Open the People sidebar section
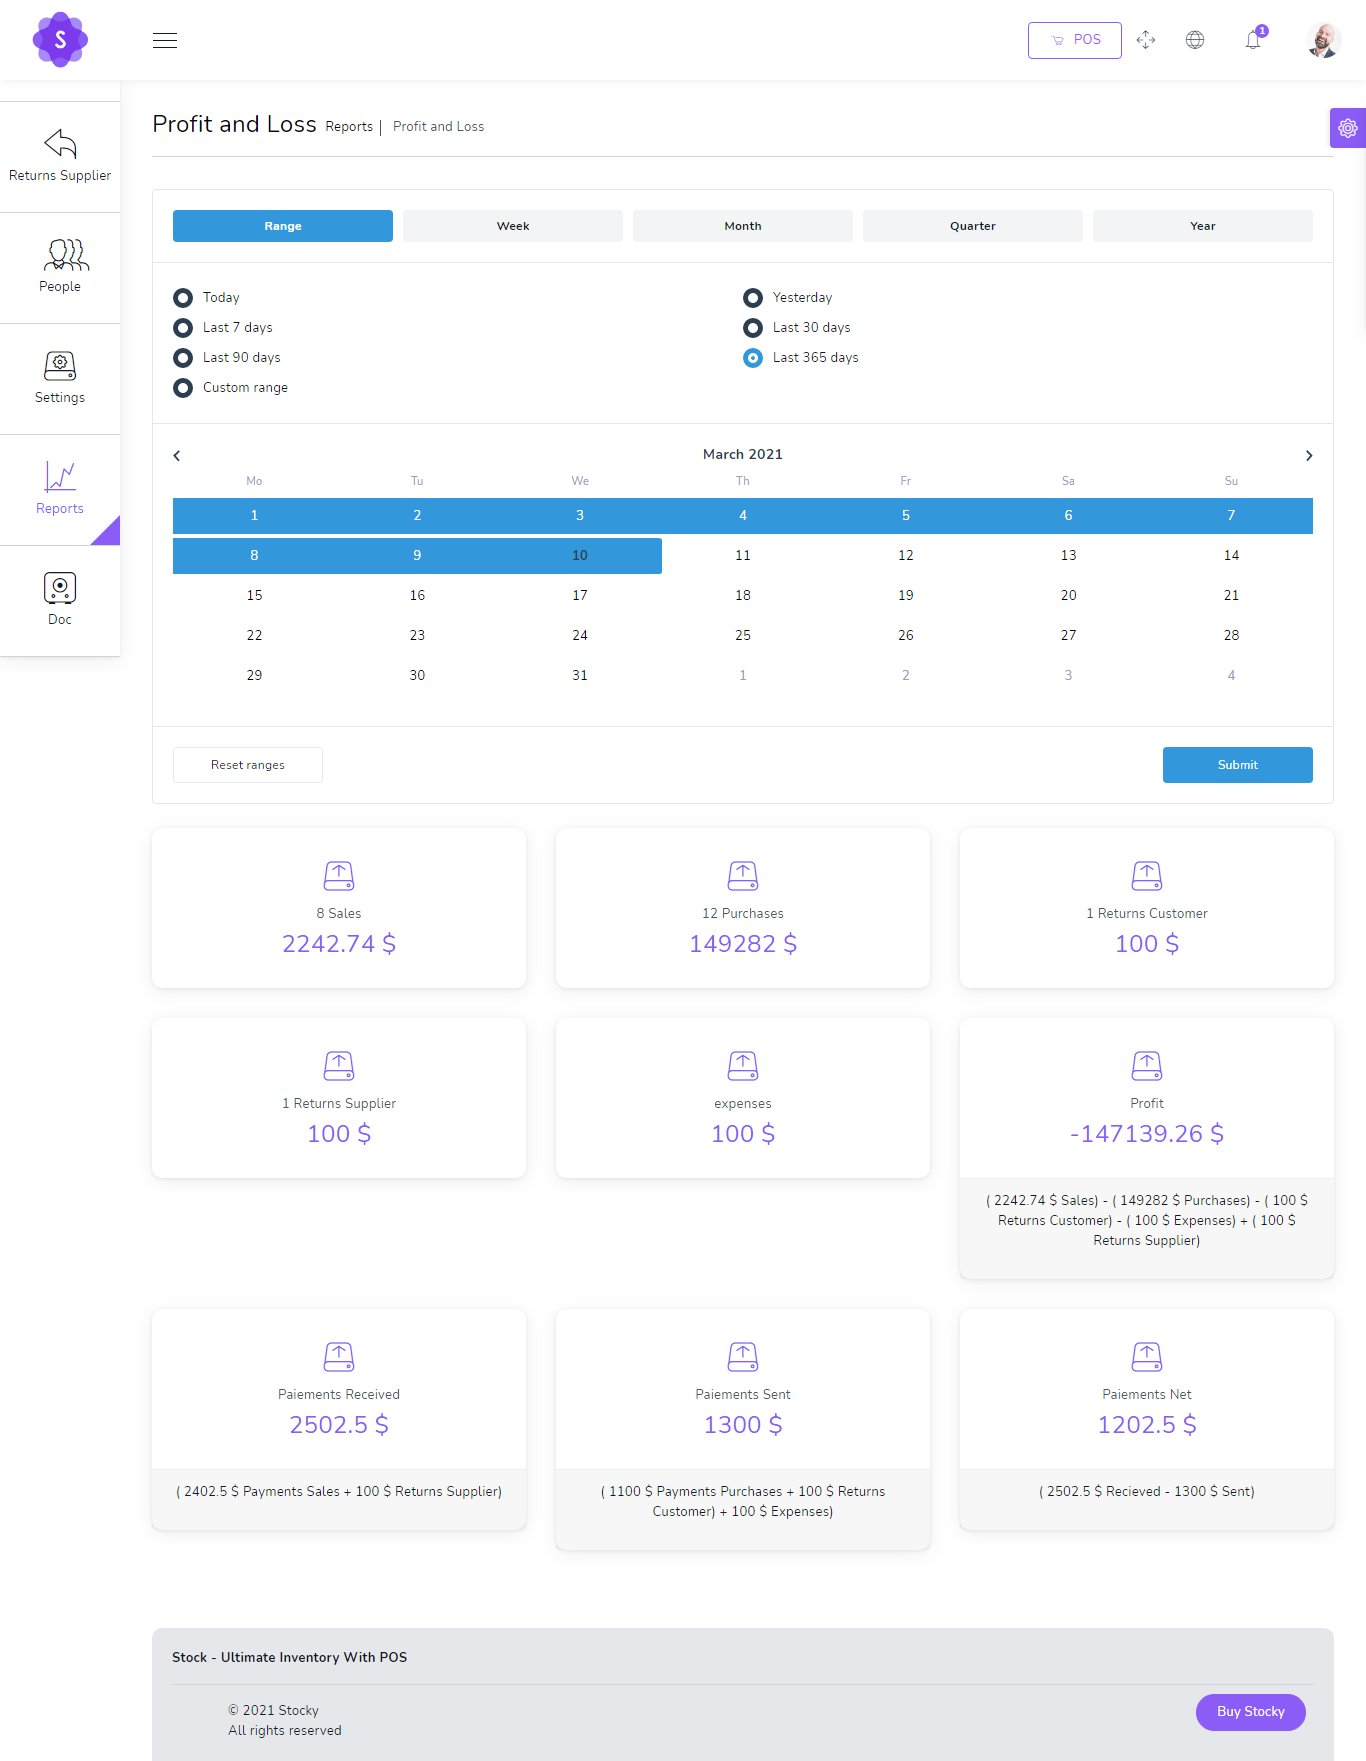 60,267
